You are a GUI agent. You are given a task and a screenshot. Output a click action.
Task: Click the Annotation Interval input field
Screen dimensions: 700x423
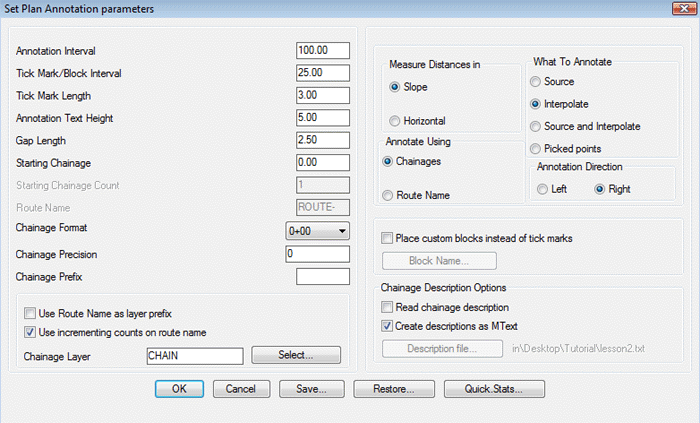(x=322, y=50)
